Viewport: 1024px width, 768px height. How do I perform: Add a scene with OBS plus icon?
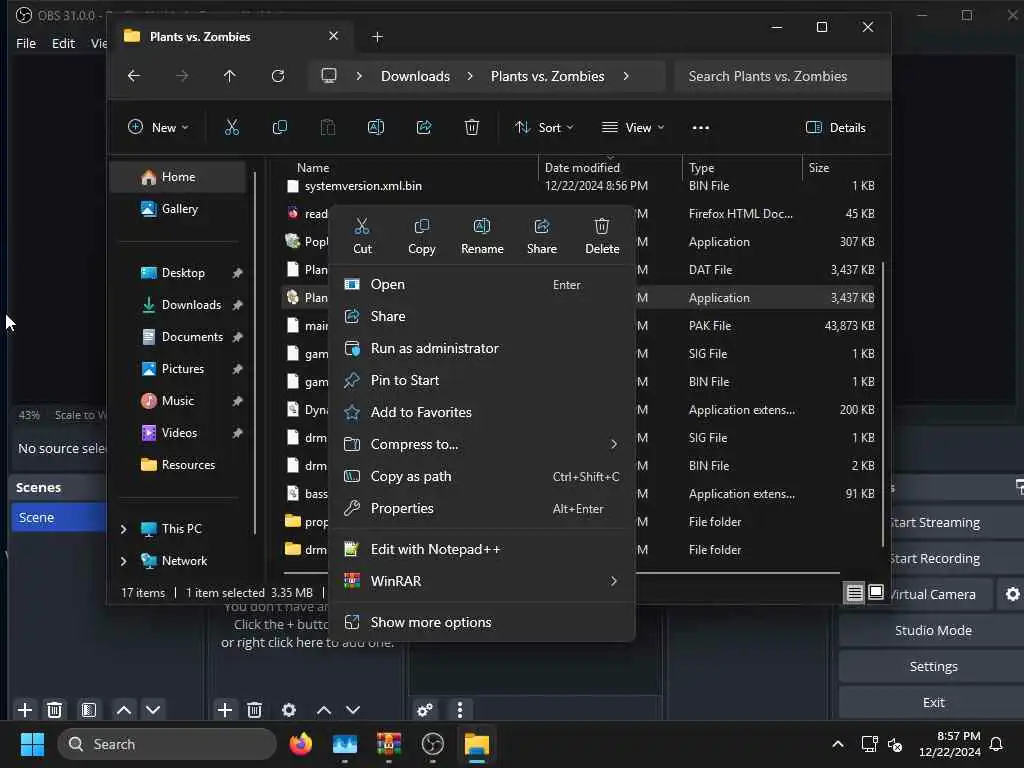[x=25, y=710]
